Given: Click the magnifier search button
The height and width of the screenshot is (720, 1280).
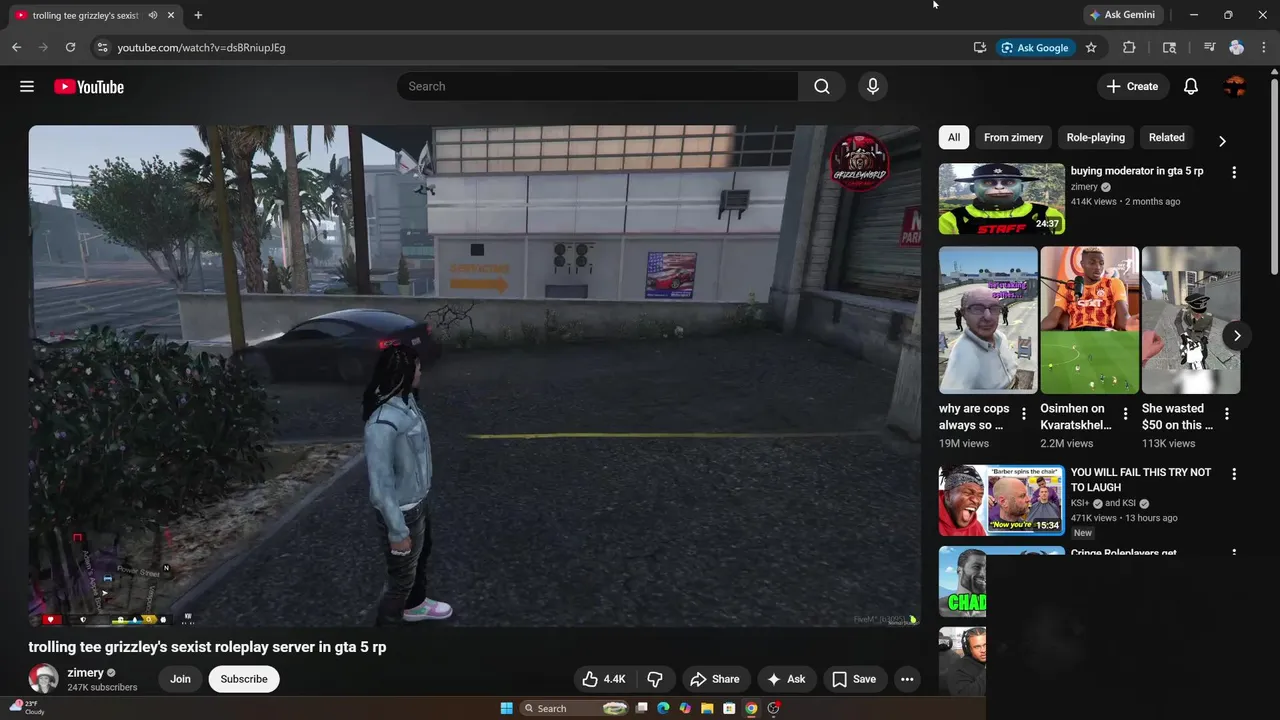Looking at the screenshot, I should pos(822,87).
